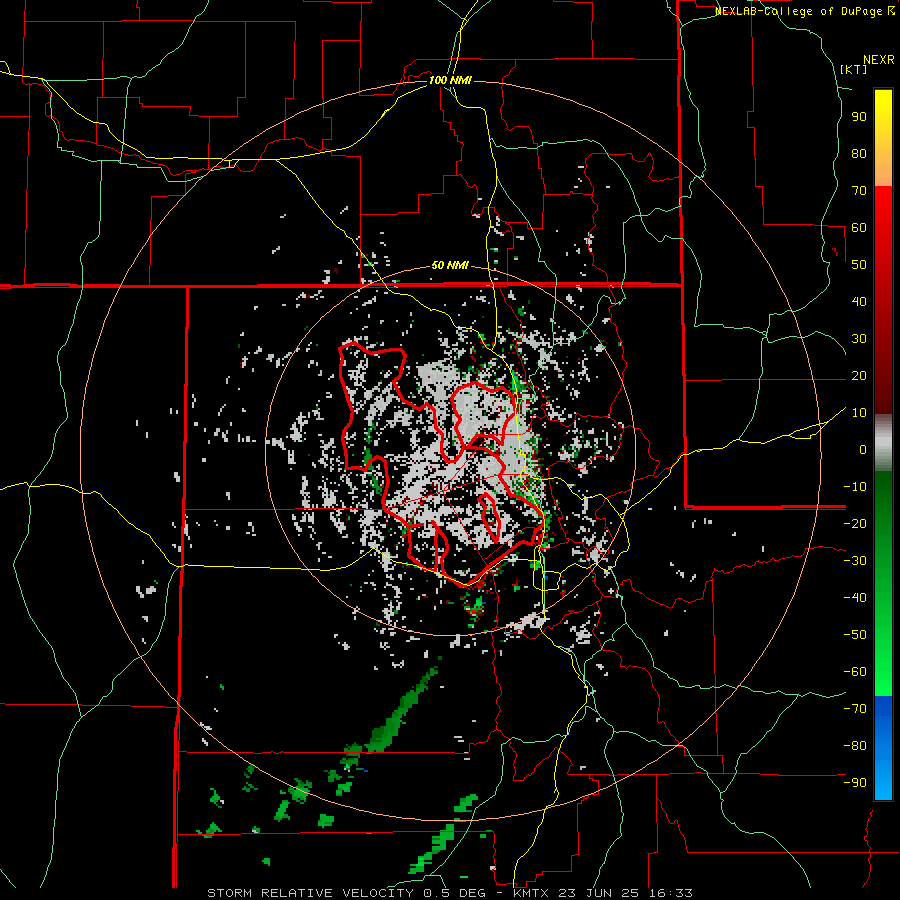Image resolution: width=900 pixels, height=900 pixels.
Task: Click the -80 value on the velocity scale
Action: (x=855, y=746)
